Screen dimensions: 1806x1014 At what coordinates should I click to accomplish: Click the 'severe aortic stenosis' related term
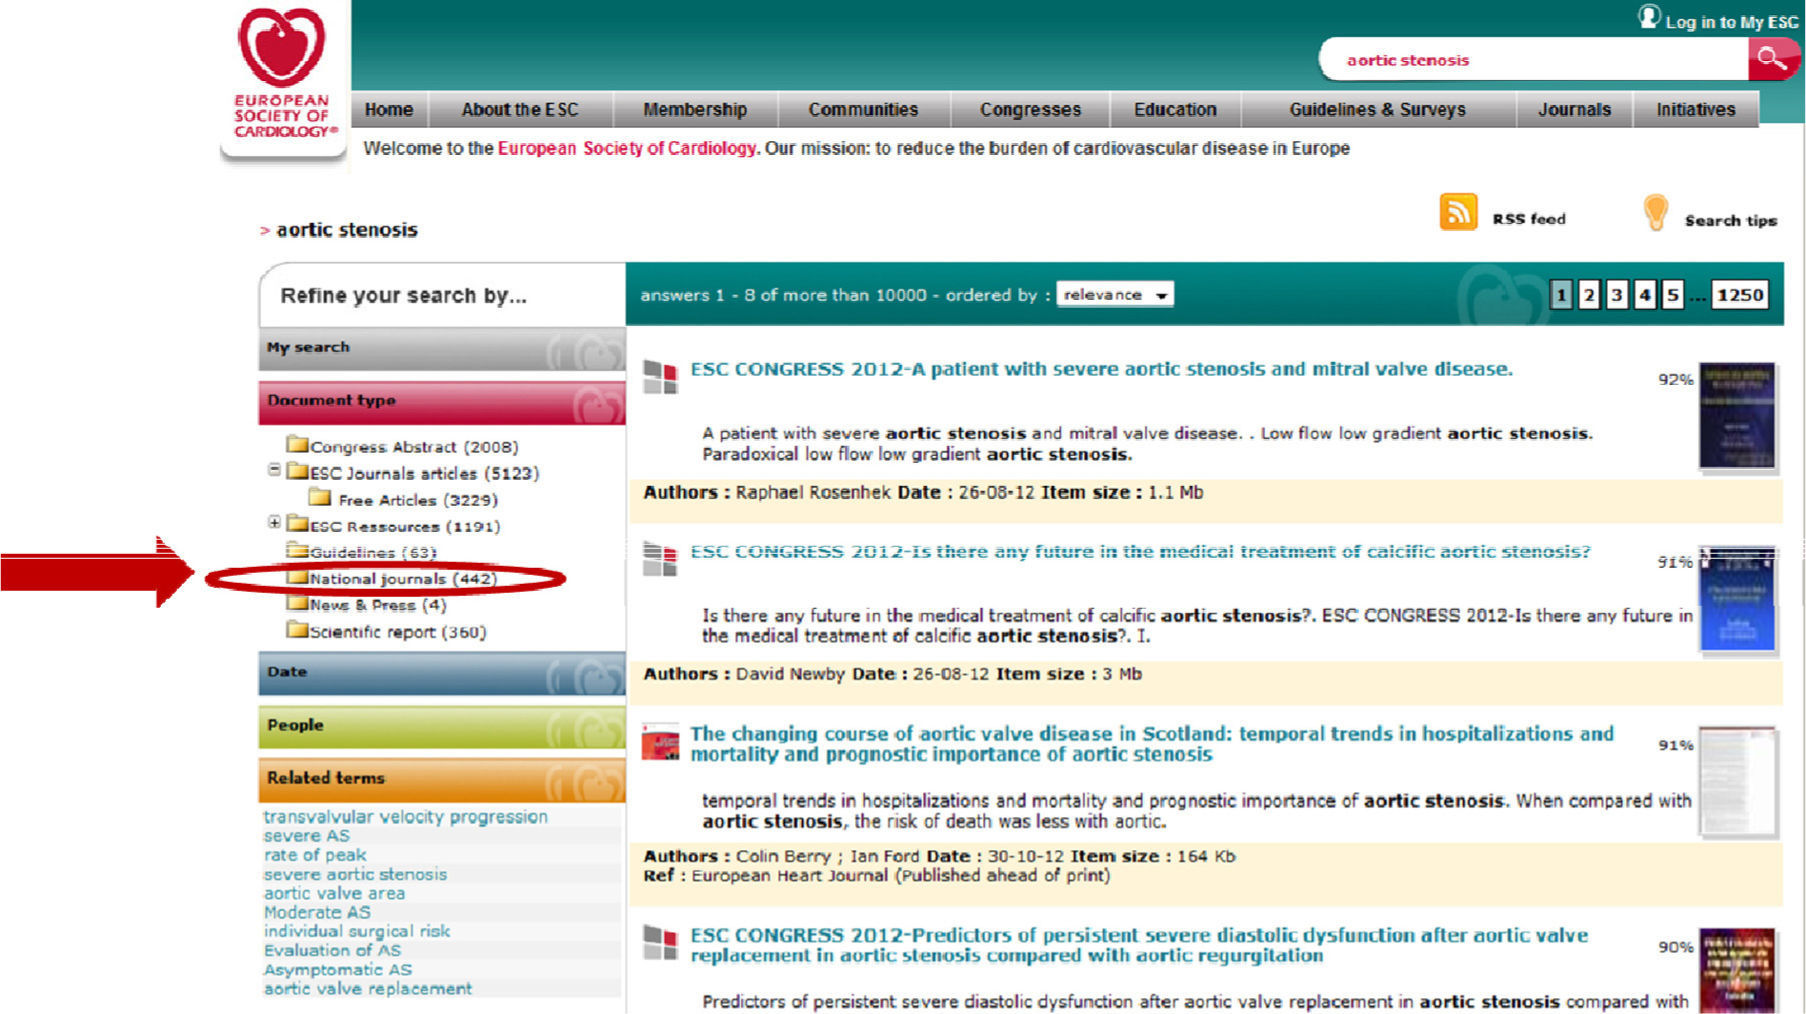(355, 874)
